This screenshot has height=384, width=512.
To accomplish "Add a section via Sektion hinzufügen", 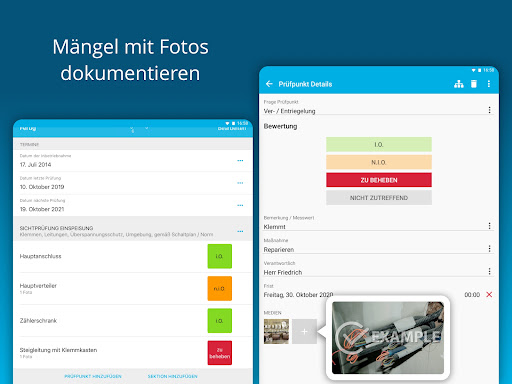I will point(173,376).
